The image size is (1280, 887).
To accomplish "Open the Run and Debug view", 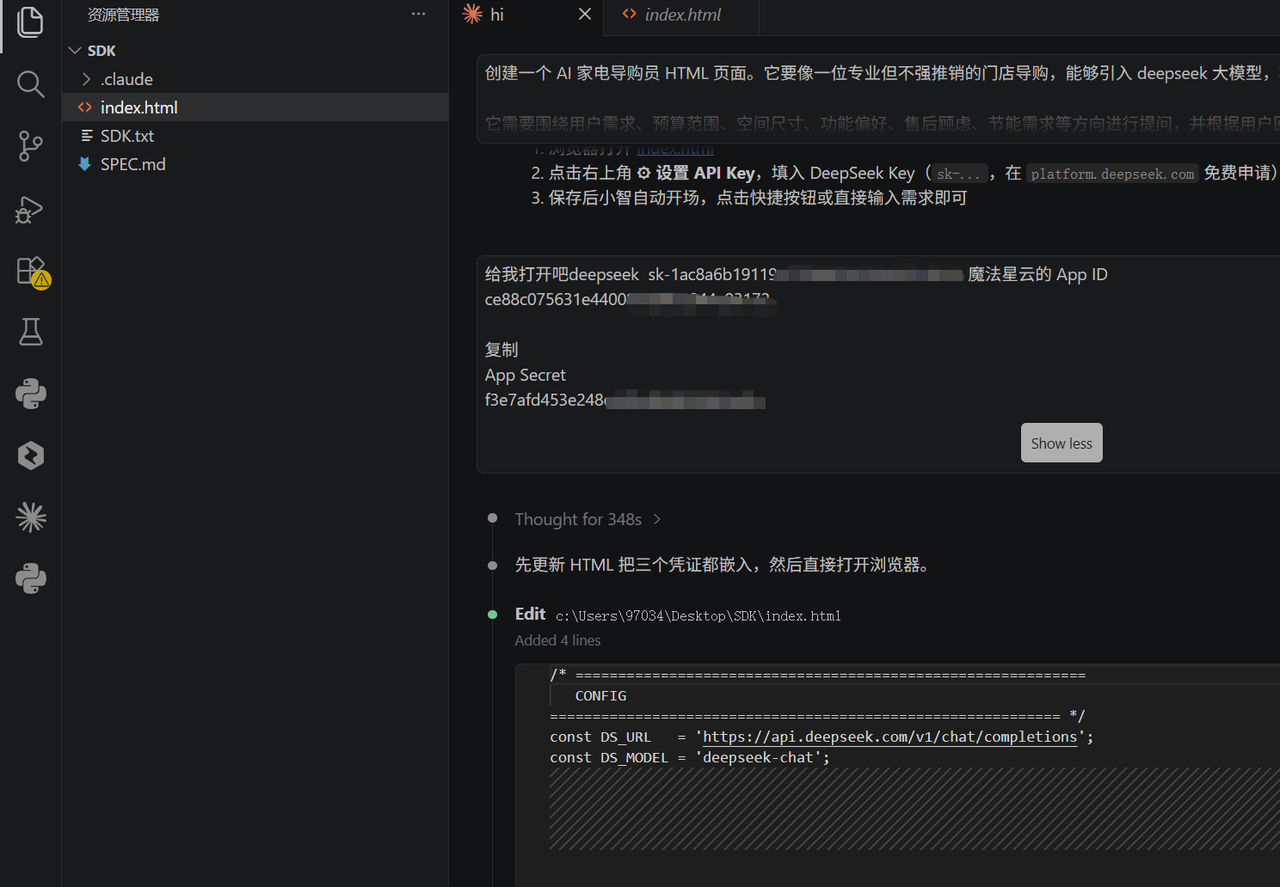I will point(30,209).
